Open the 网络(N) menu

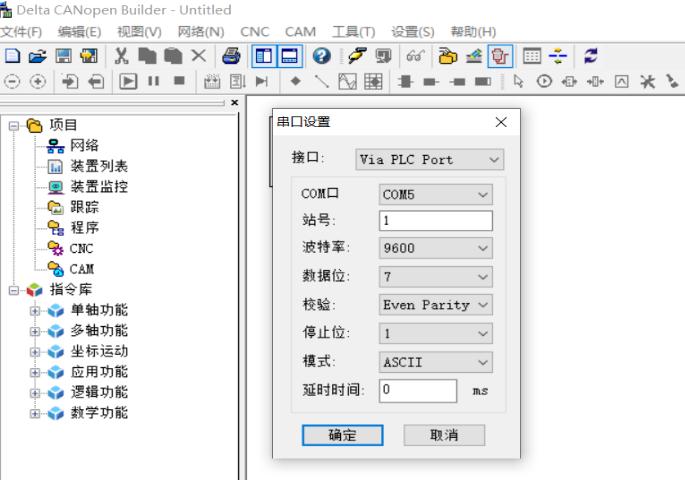[201, 31]
